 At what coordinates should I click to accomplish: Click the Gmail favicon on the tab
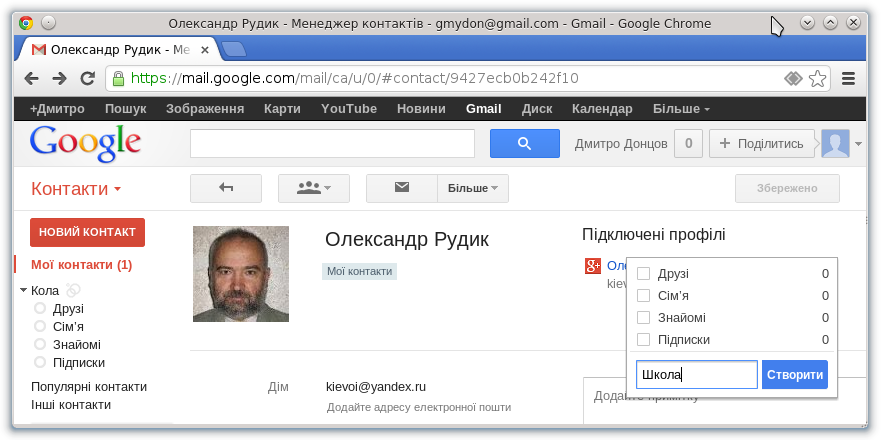tap(39, 49)
